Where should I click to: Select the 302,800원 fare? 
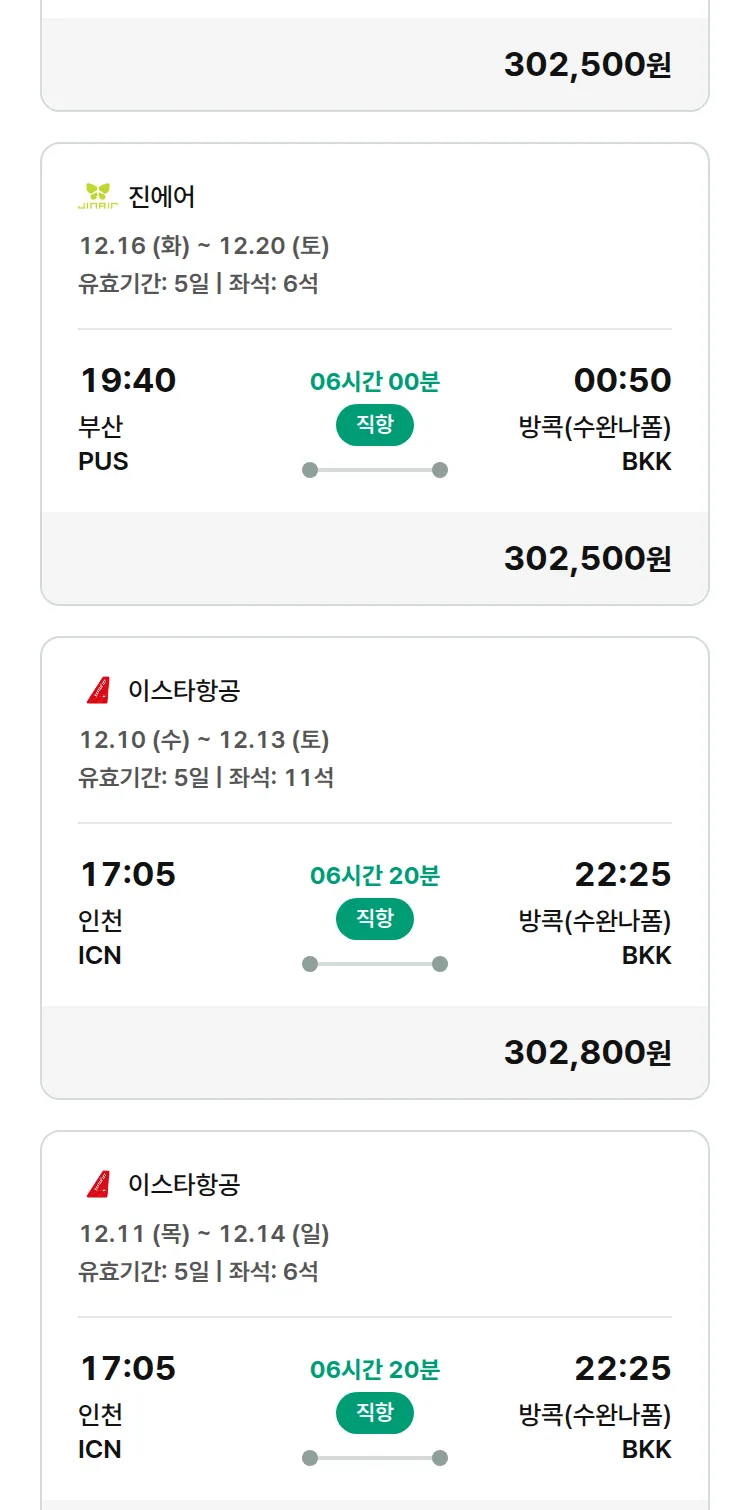click(587, 1052)
